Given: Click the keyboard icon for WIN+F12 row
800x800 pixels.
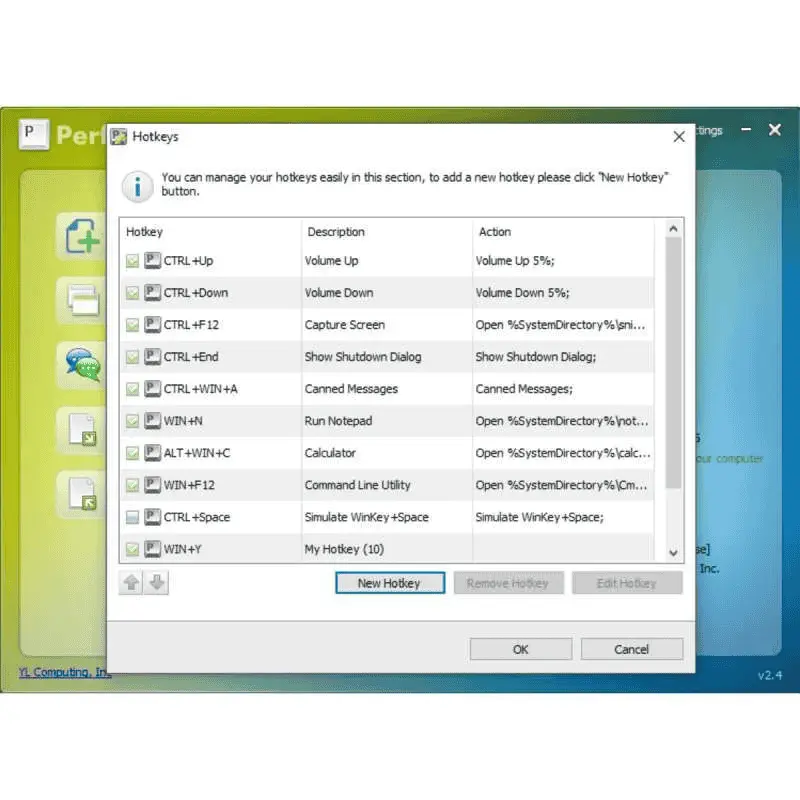Looking at the screenshot, I should tap(152, 485).
